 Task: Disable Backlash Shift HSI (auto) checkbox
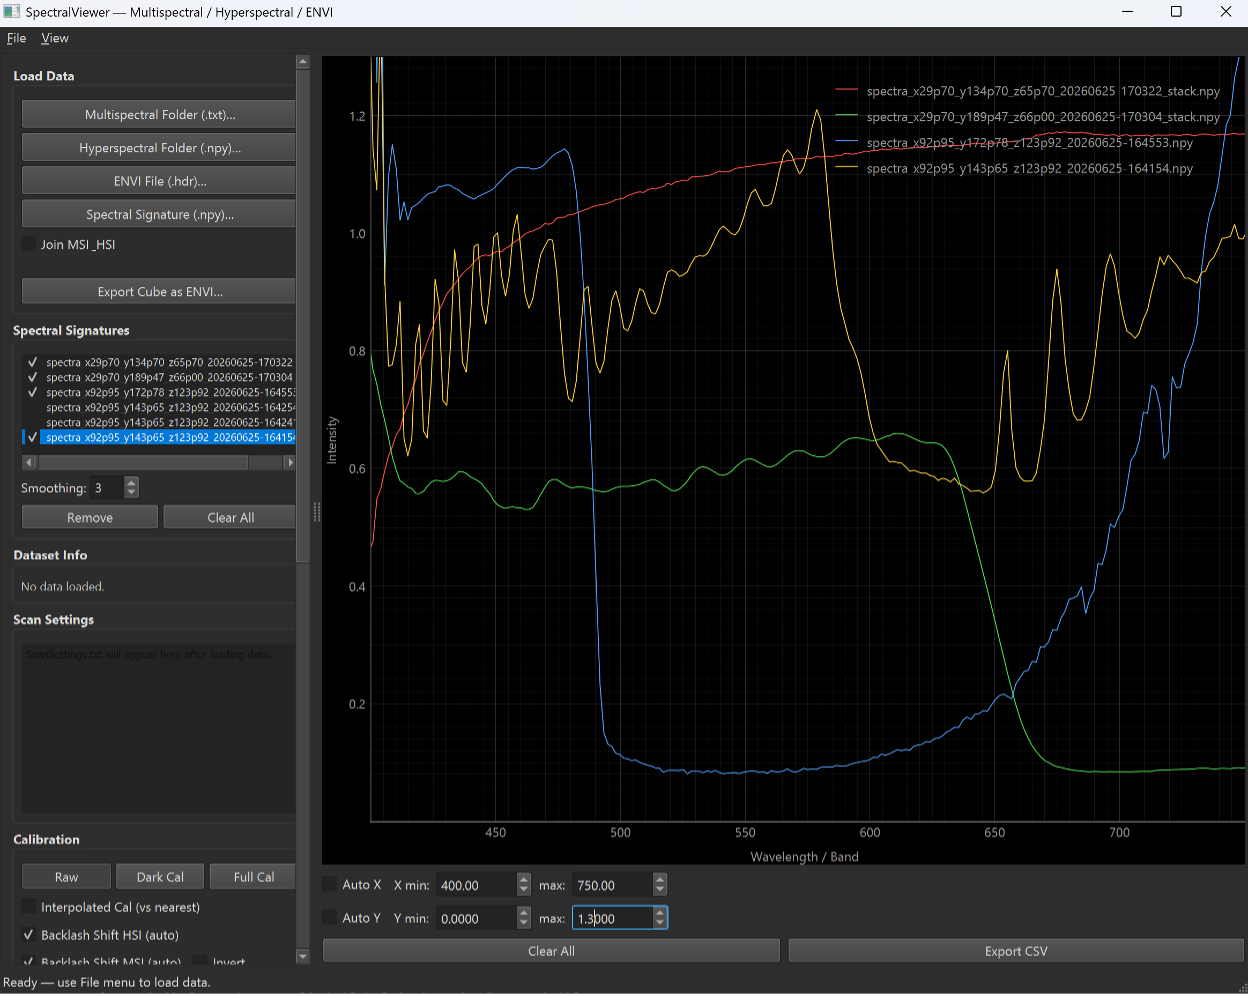[x=29, y=935]
